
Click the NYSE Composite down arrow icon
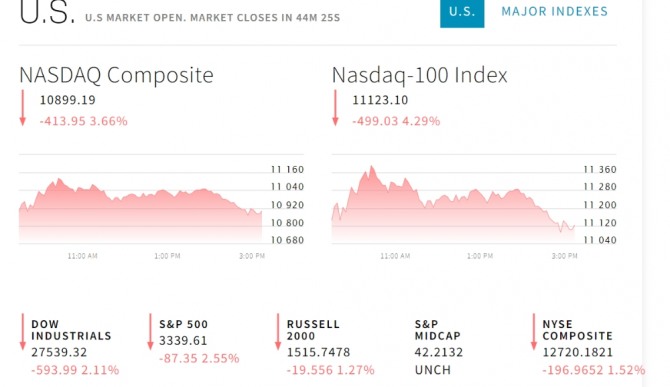click(x=533, y=331)
